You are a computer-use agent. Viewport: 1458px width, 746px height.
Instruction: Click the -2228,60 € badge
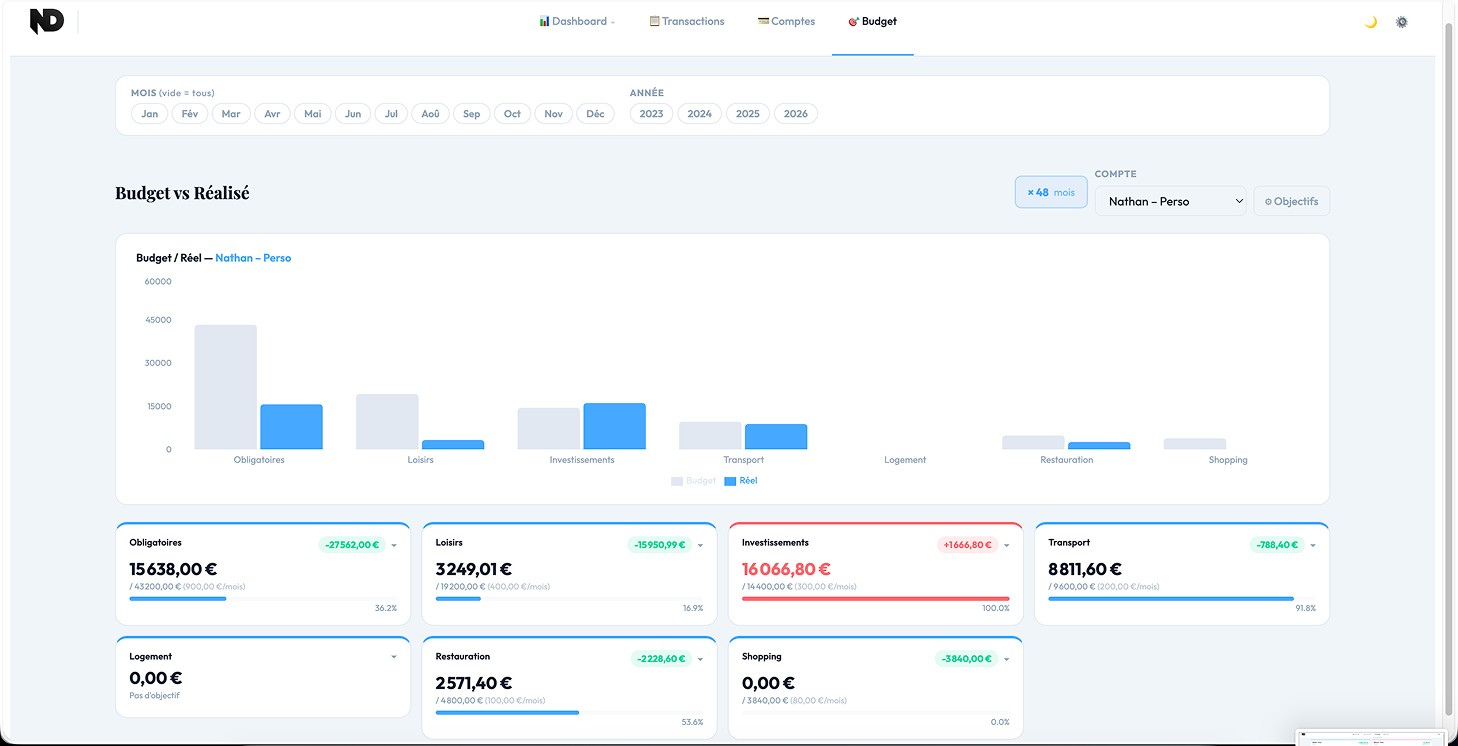coord(661,659)
